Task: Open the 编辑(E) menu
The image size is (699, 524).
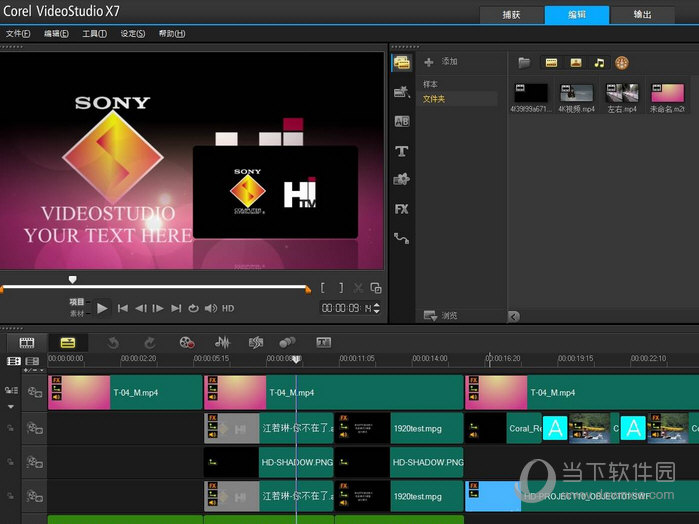Action: [56, 33]
